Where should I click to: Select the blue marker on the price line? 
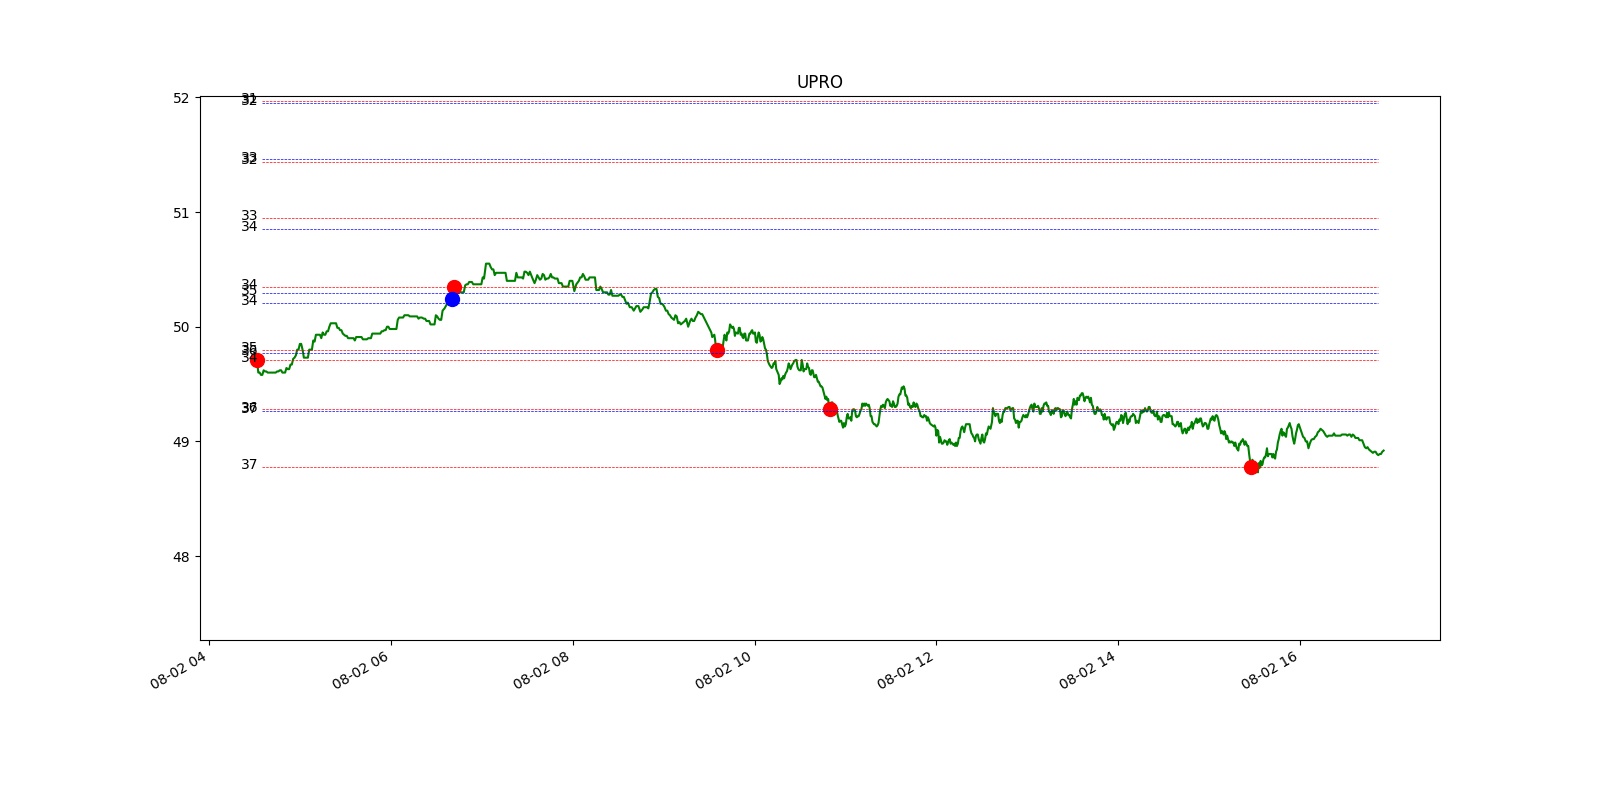pos(452,299)
